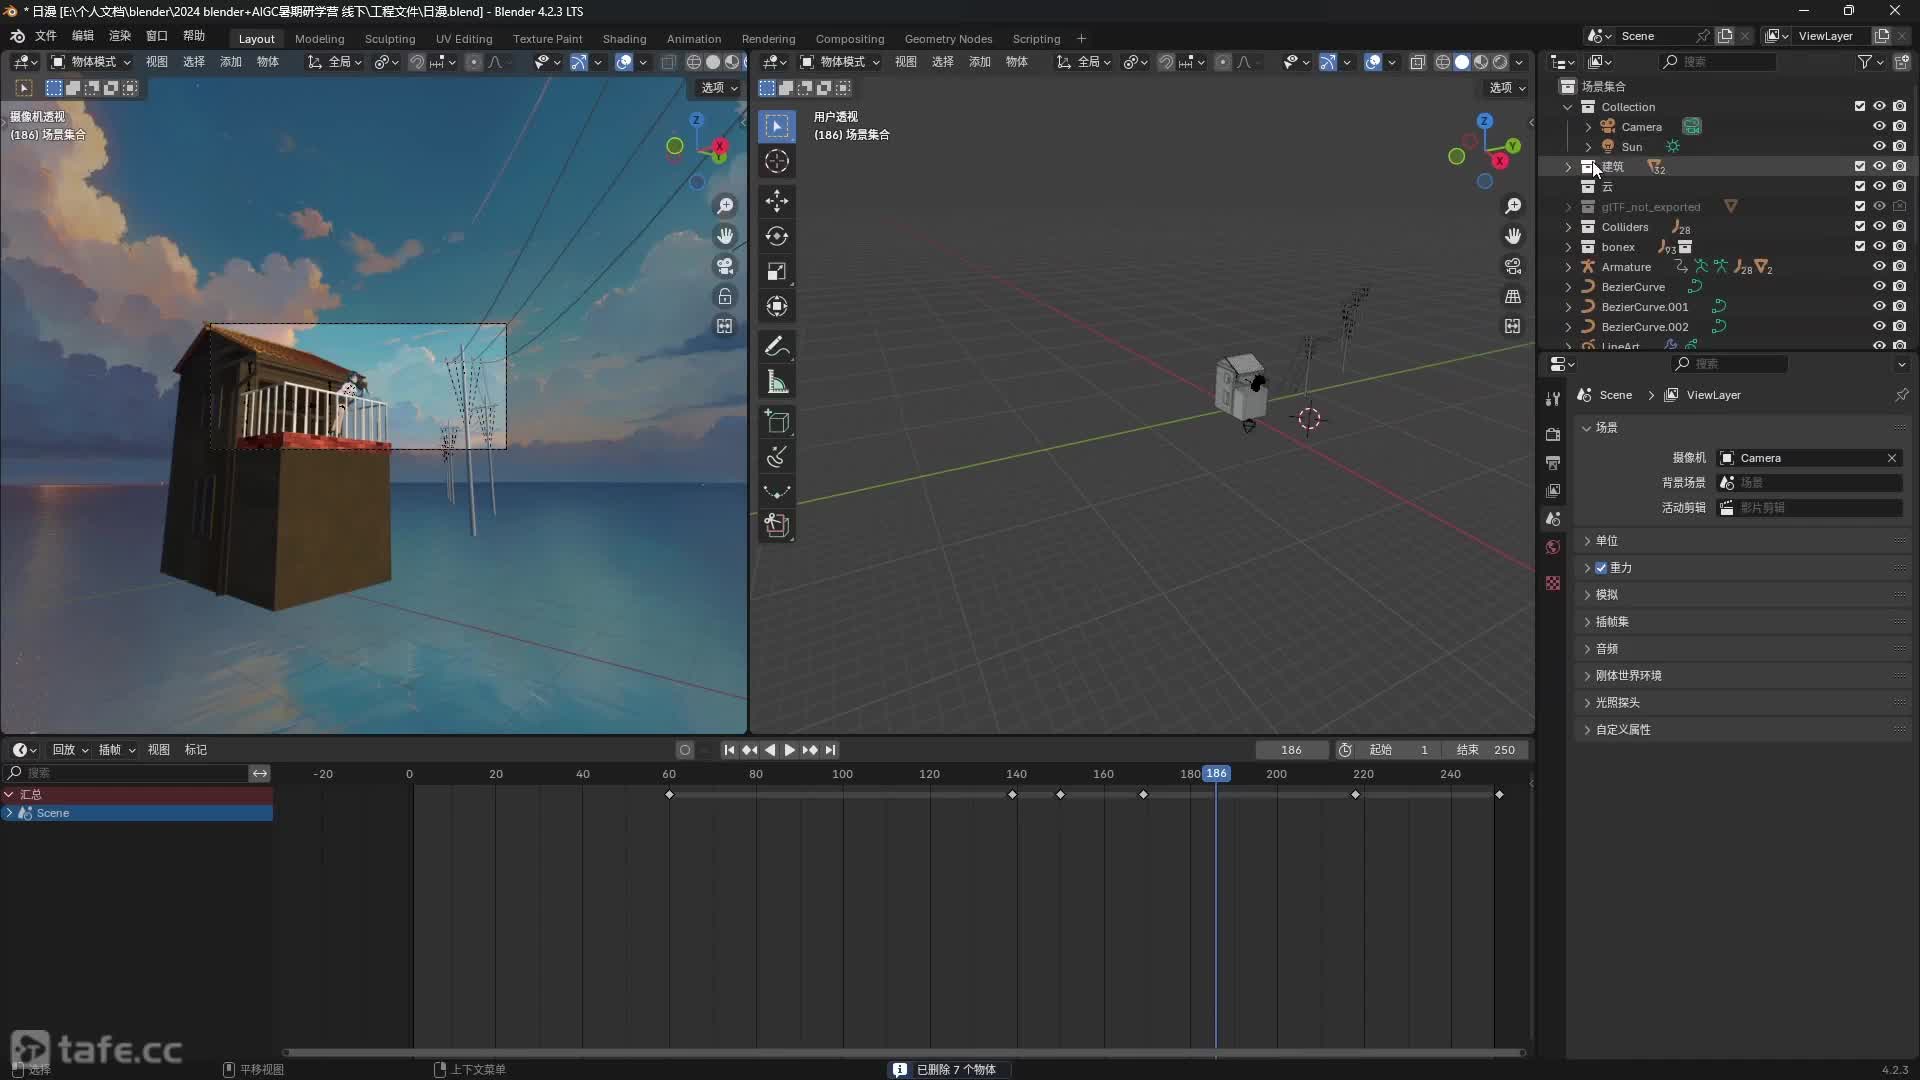1920x1080 pixels.
Task: Clear the Camera field with X button
Action: pyautogui.click(x=1892, y=458)
